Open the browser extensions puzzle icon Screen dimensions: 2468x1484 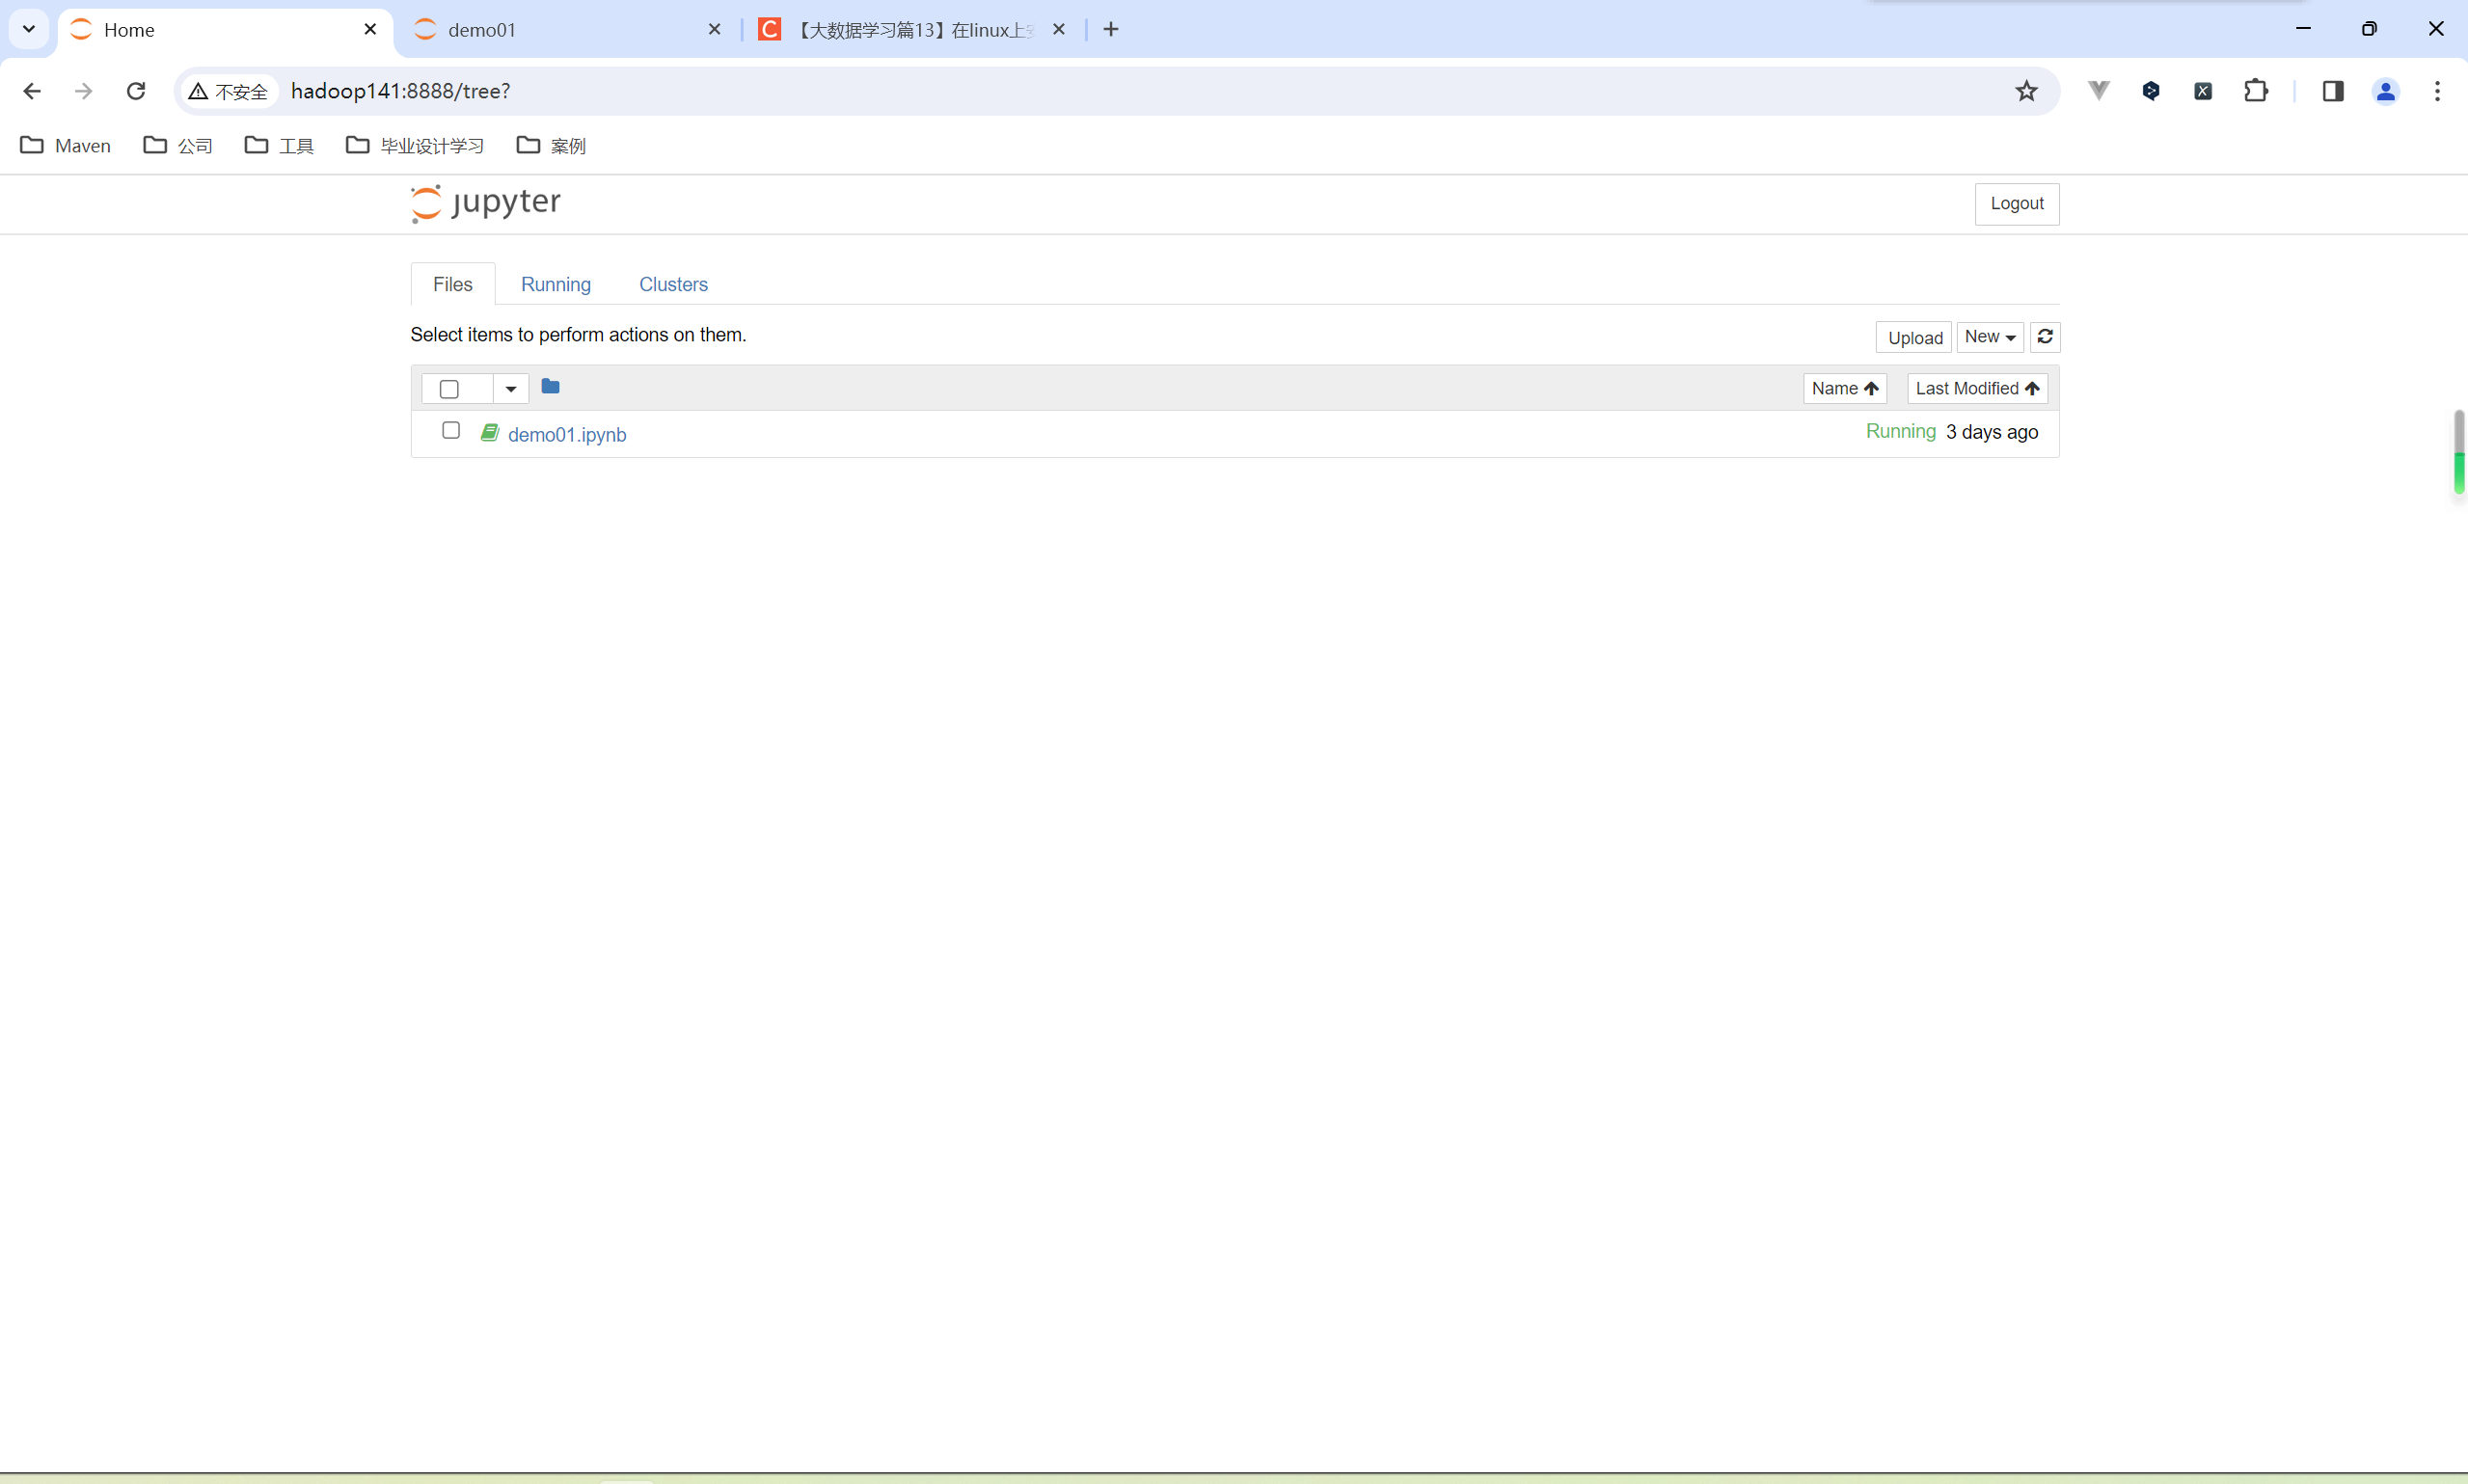(x=2256, y=91)
